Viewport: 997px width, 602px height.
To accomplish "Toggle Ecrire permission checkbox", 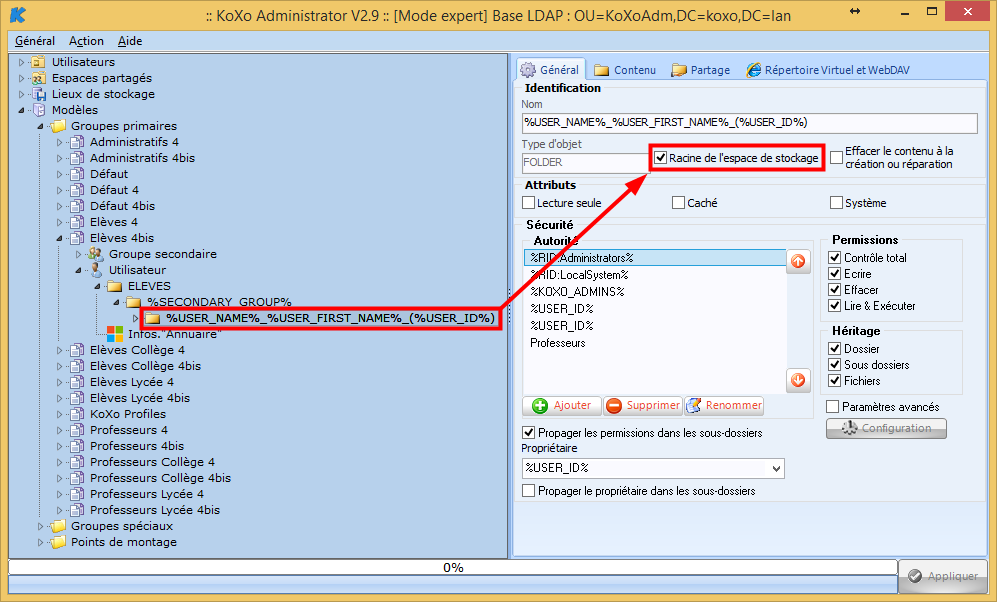I will (835, 273).
